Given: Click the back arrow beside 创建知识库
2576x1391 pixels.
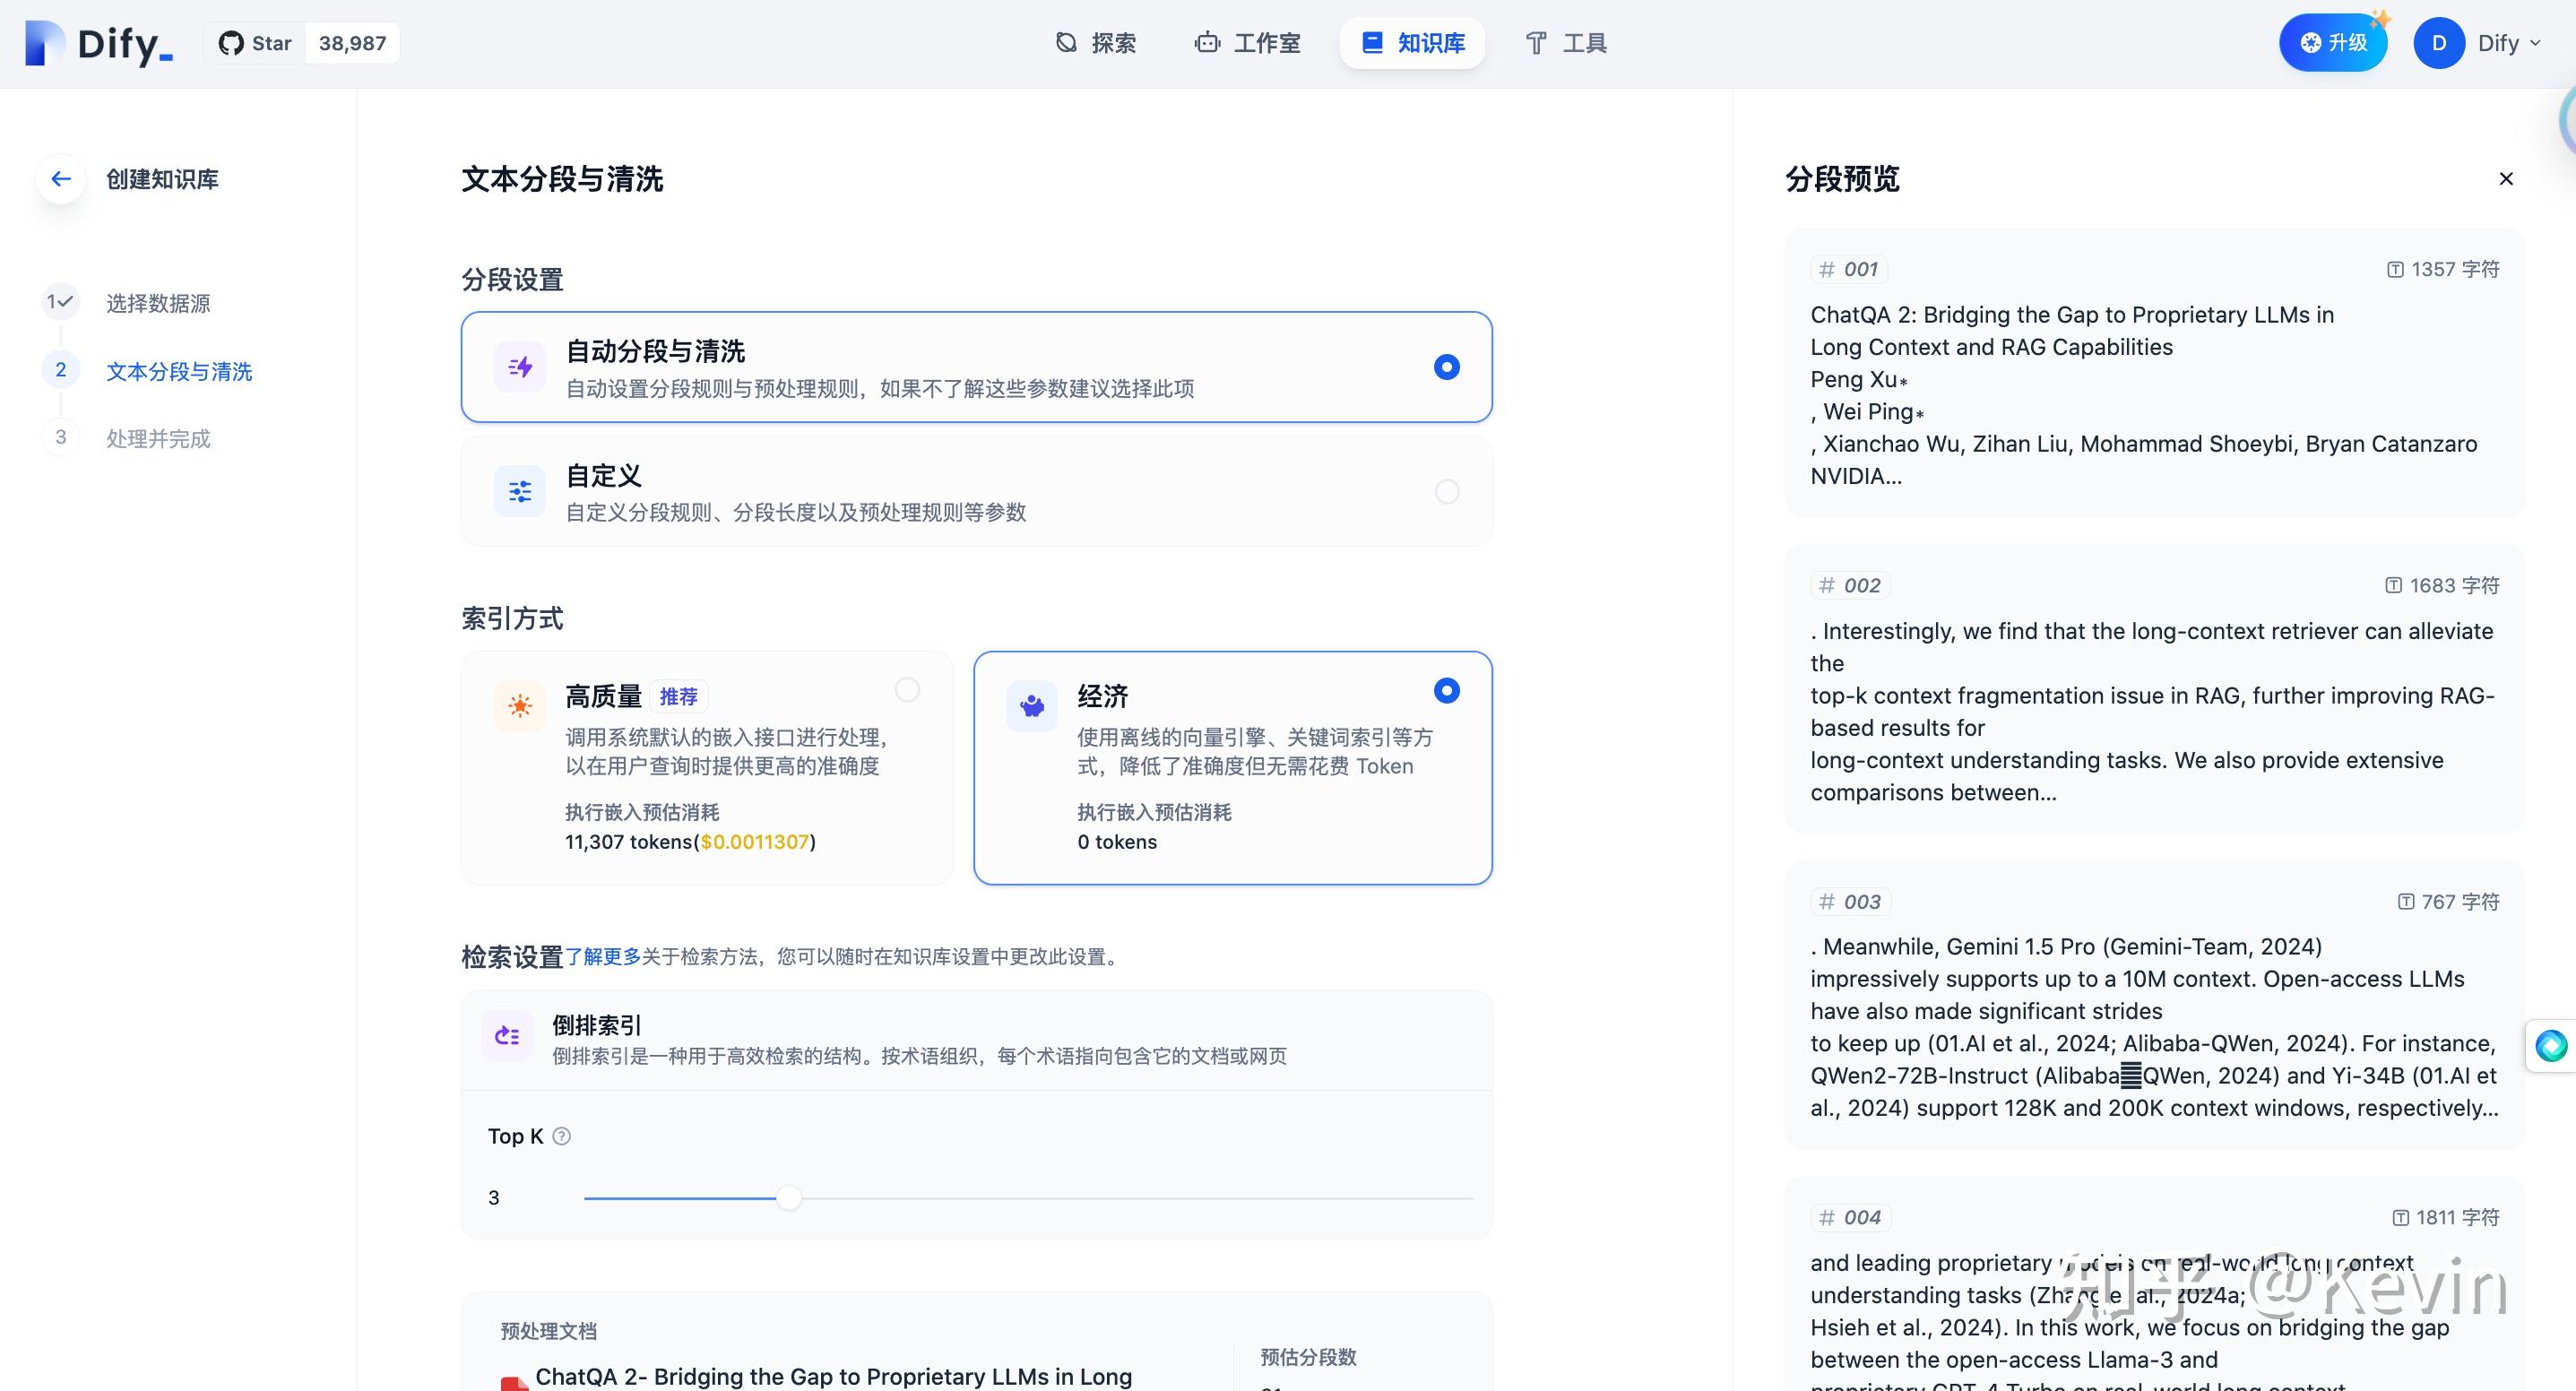Looking at the screenshot, I should [x=60, y=179].
